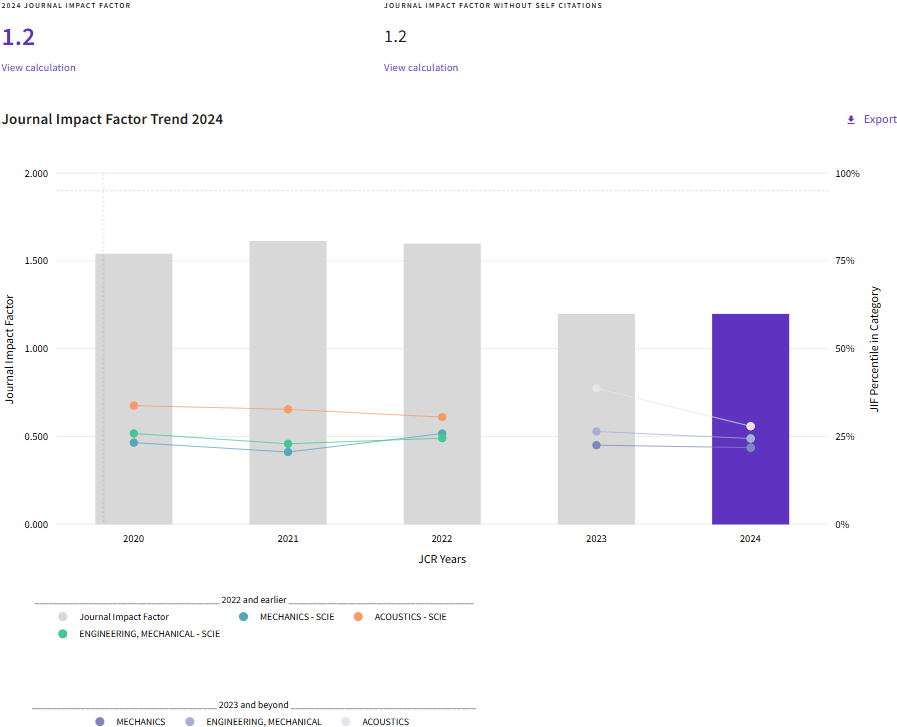Open View calculation for JIF without self citations
Viewport: 897px width, 727px height.
pyautogui.click(x=421, y=68)
